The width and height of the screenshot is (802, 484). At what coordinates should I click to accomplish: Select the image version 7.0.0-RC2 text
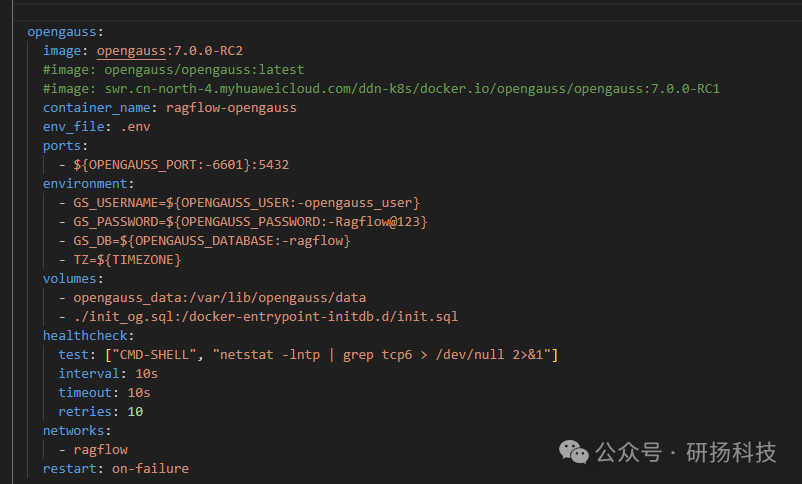tap(209, 51)
